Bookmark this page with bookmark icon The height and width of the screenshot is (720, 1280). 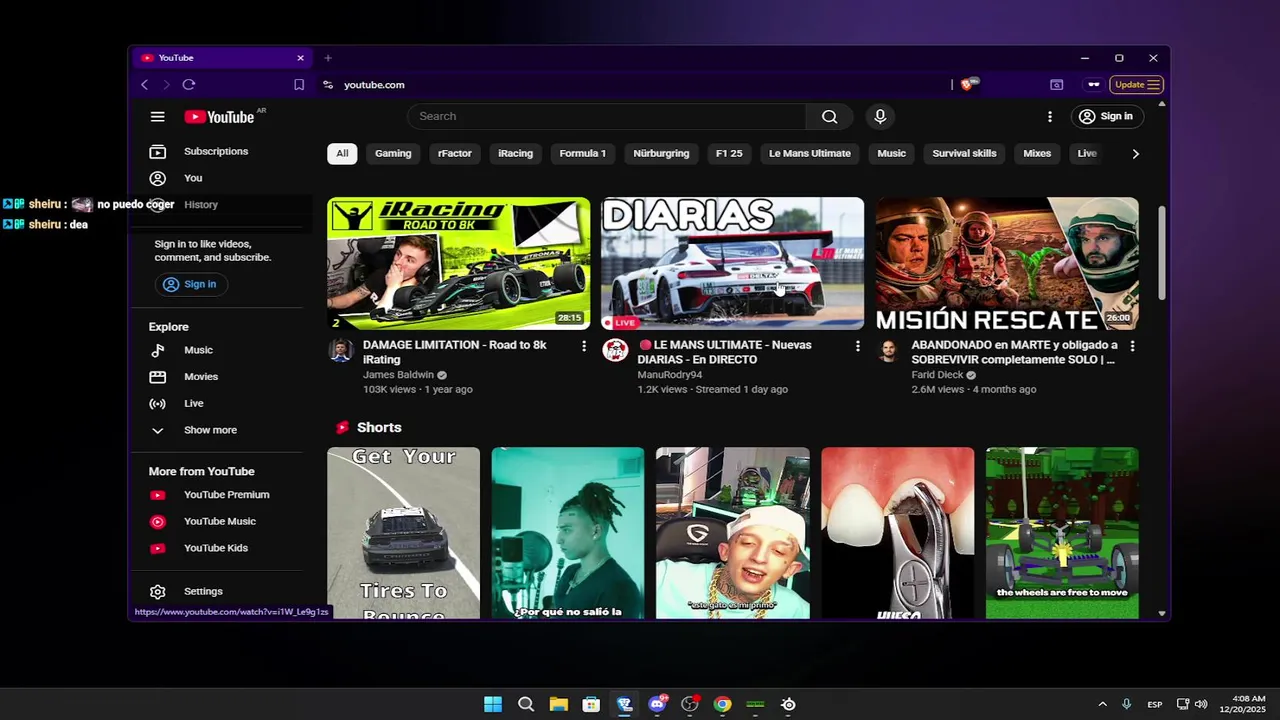299,85
